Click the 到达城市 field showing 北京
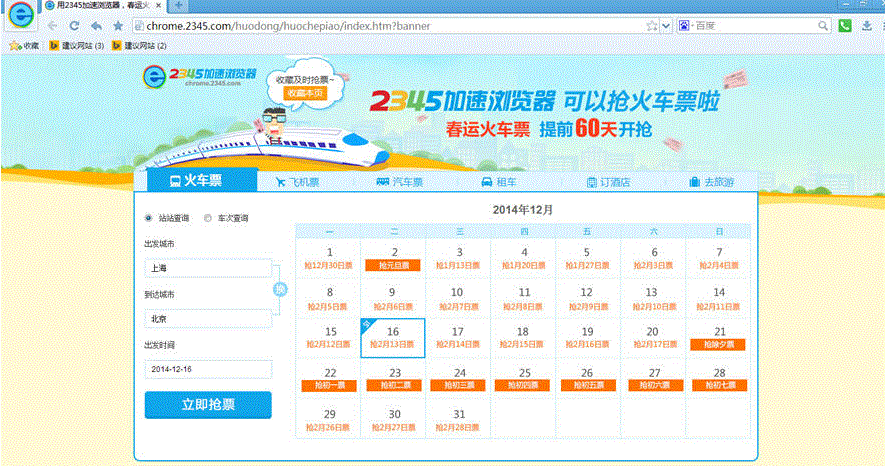Image resolution: width=885 pixels, height=466 pixels. point(208,319)
